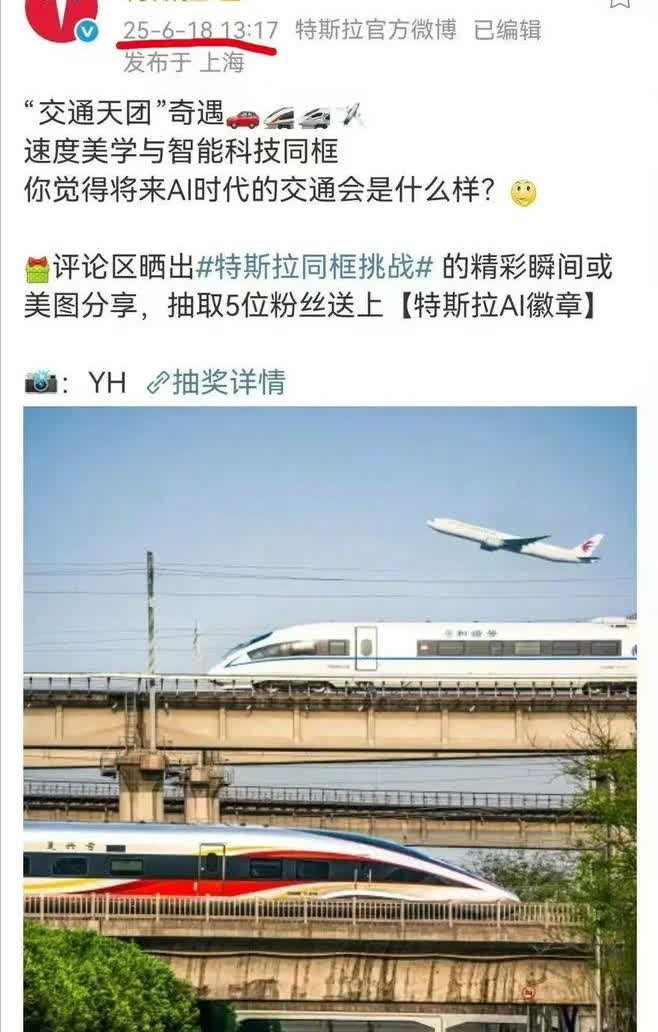Click the white 和谐号 train in the photo
This screenshot has width=658, height=1032.
[x=422, y=654]
